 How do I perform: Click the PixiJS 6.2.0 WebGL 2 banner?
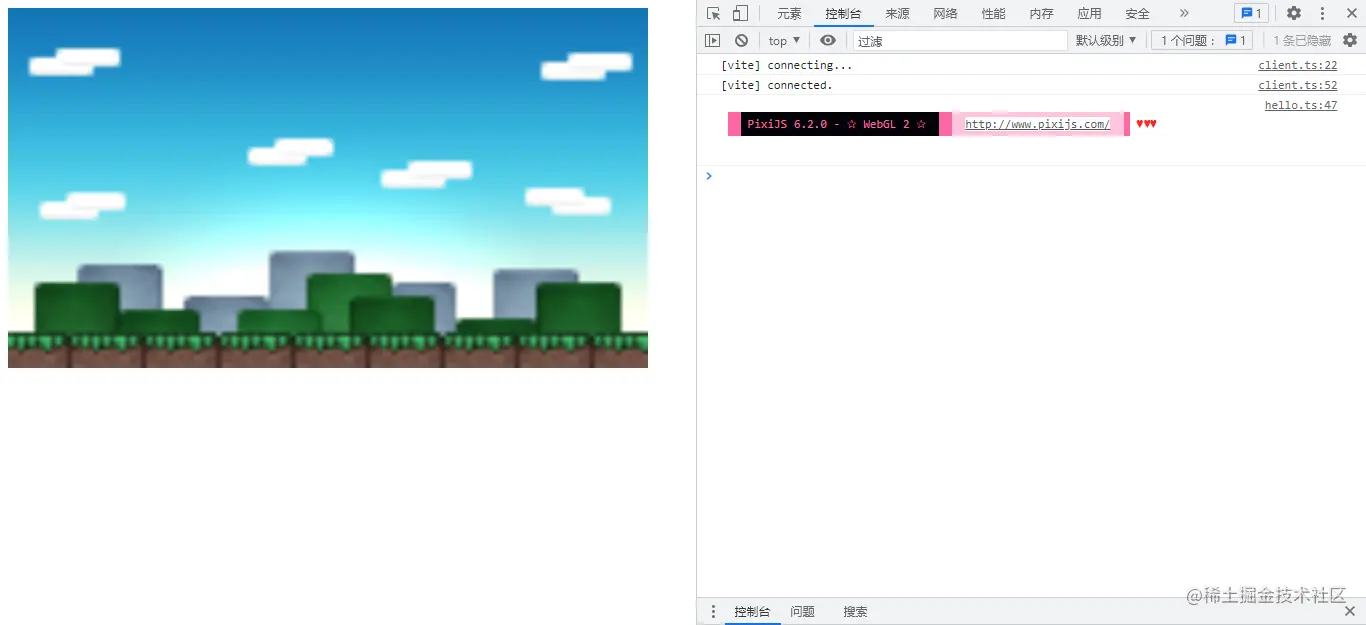pos(837,124)
